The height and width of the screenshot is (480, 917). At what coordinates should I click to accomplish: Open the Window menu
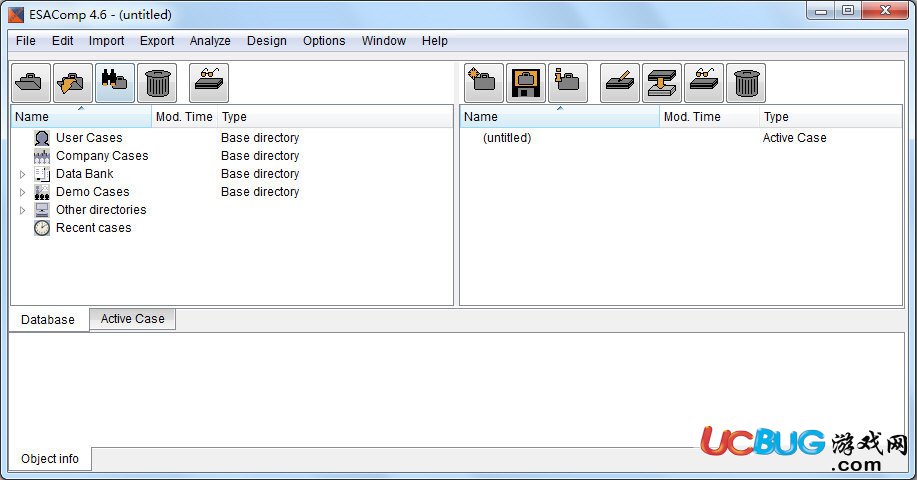(x=384, y=41)
